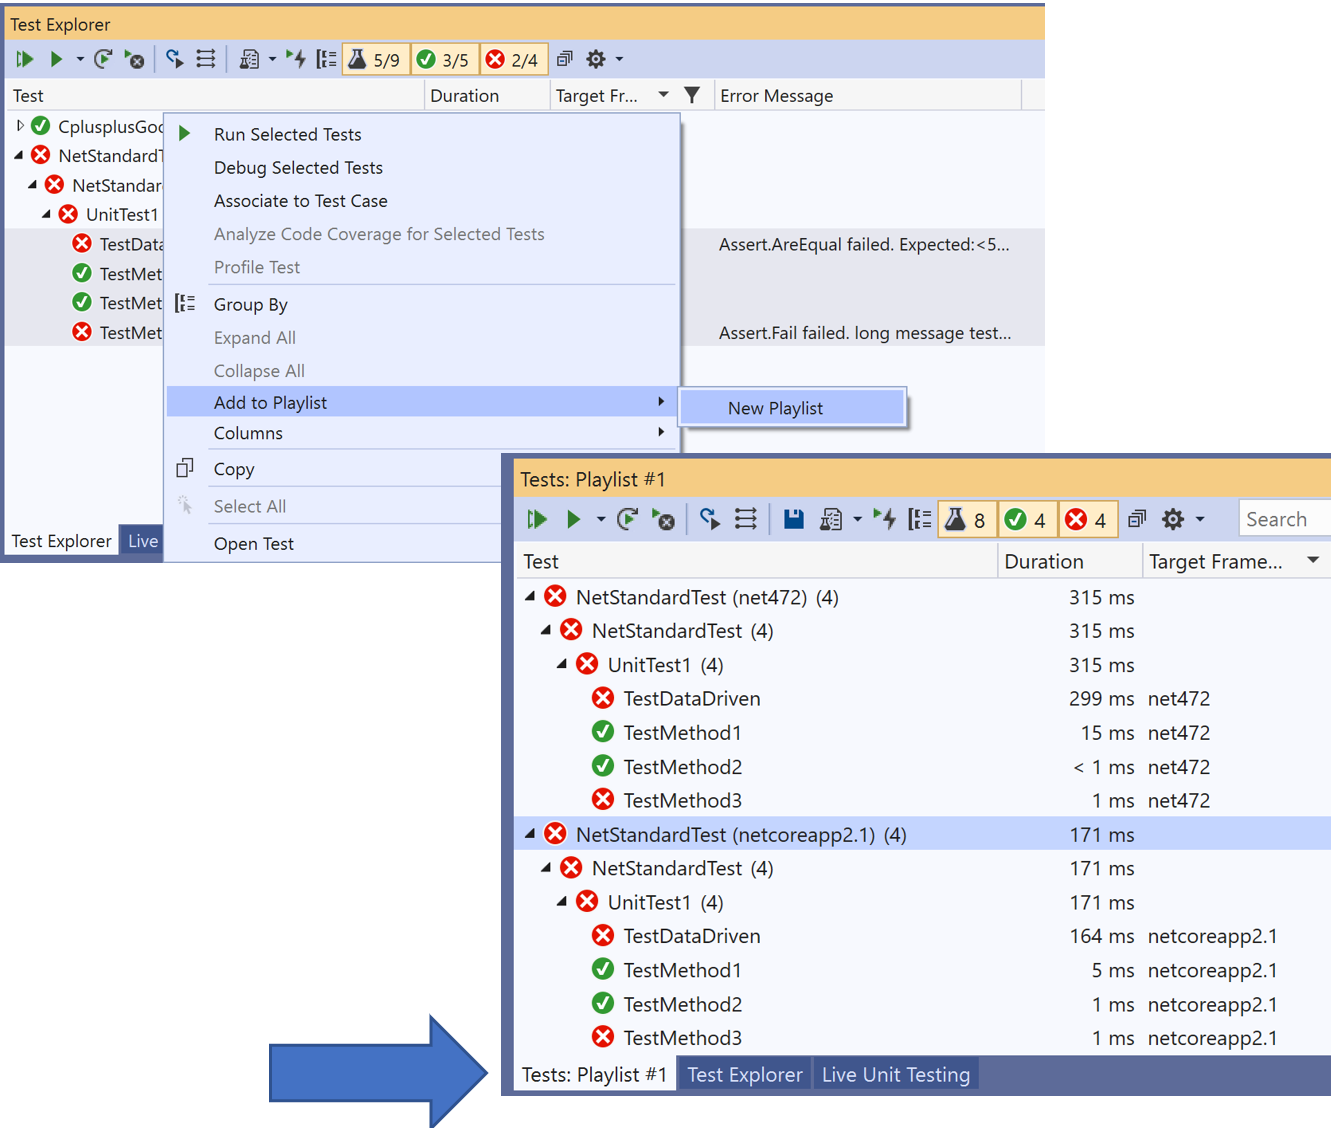Run all tests in the Test Explorer toolbar
The image size is (1331, 1128).
25,60
